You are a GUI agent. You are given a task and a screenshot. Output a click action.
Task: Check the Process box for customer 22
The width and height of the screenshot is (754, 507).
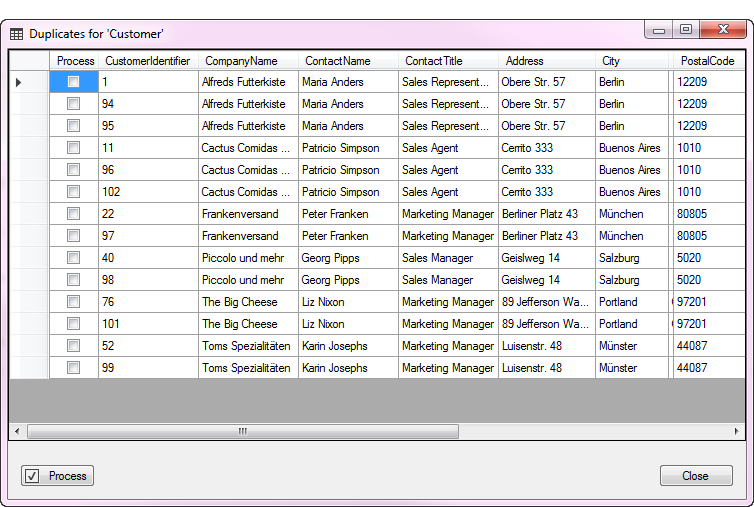74,214
